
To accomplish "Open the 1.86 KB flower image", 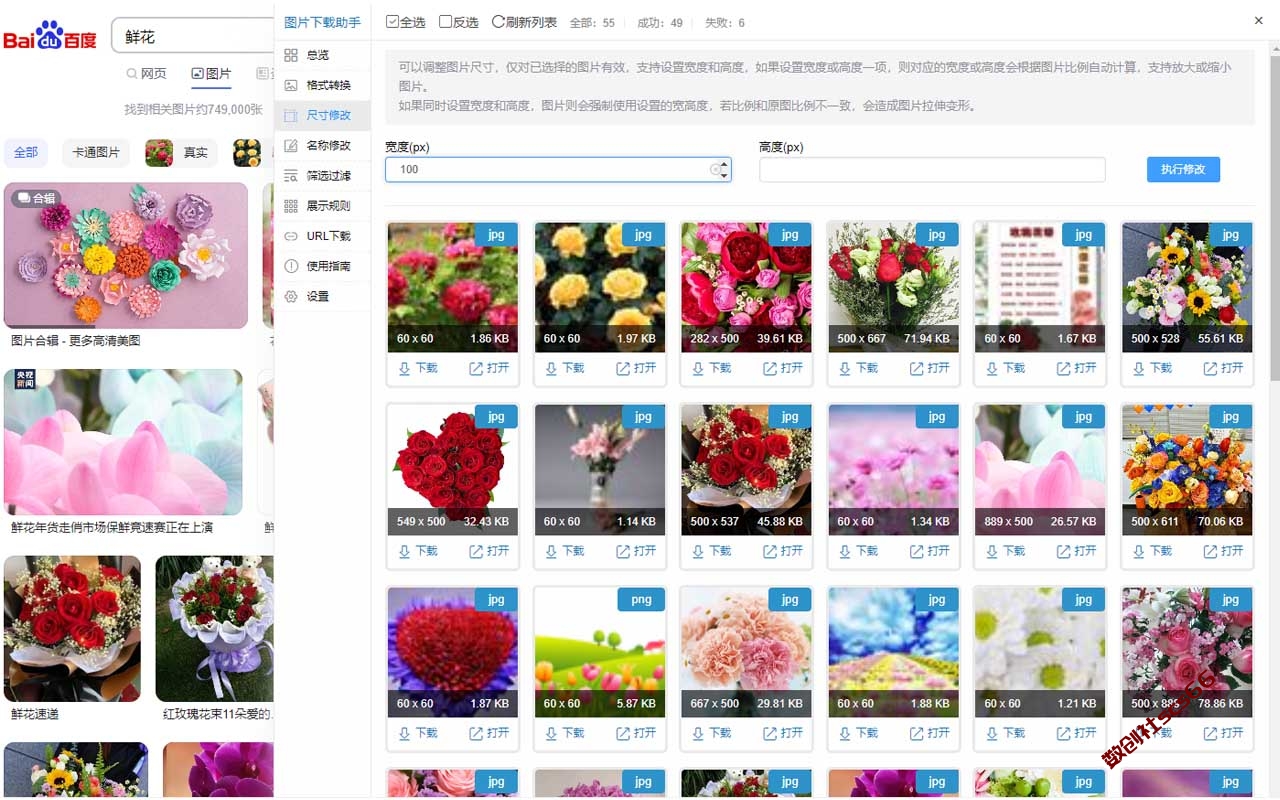I will [x=489, y=368].
